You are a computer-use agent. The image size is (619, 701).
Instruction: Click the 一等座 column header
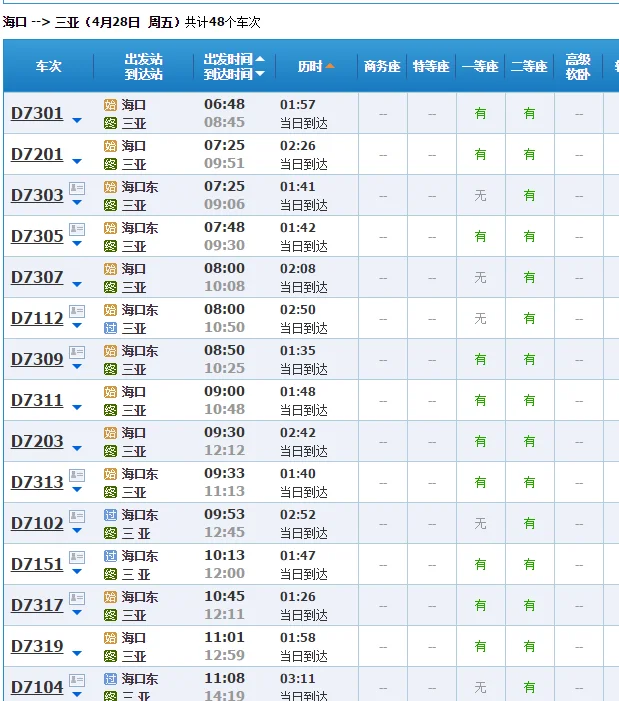tap(480, 67)
